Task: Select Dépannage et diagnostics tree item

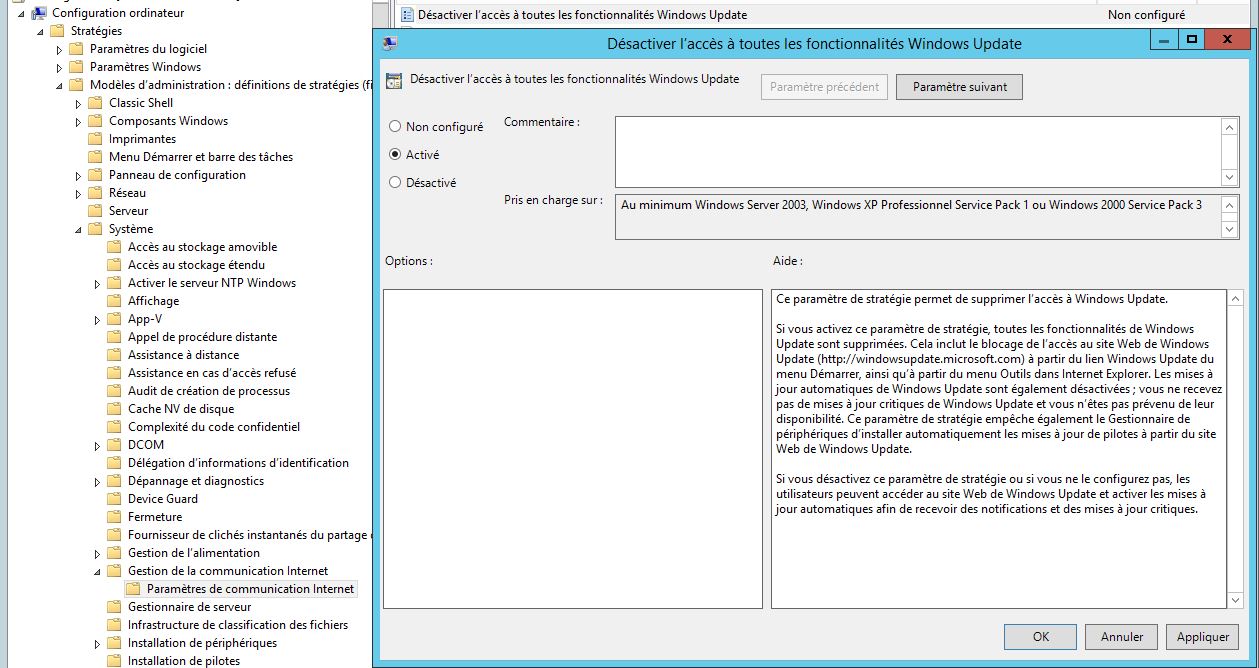Action: click(196, 481)
